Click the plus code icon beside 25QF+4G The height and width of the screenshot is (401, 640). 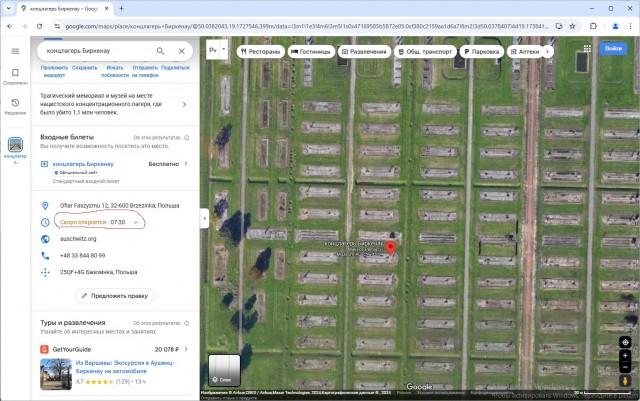click(x=45, y=272)
